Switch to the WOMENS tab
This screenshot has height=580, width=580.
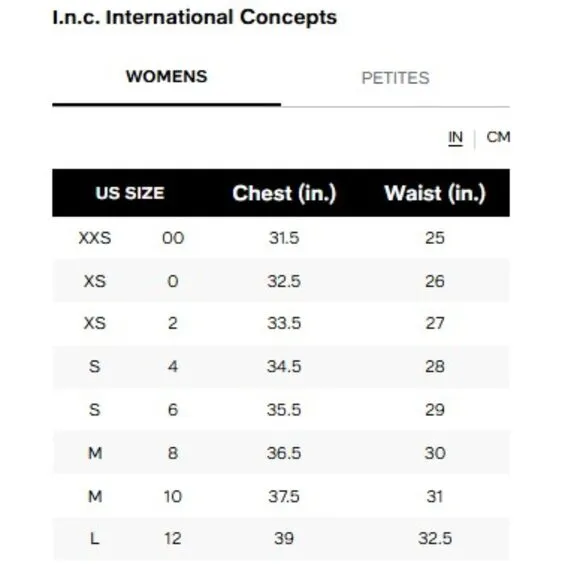(166, 77)
